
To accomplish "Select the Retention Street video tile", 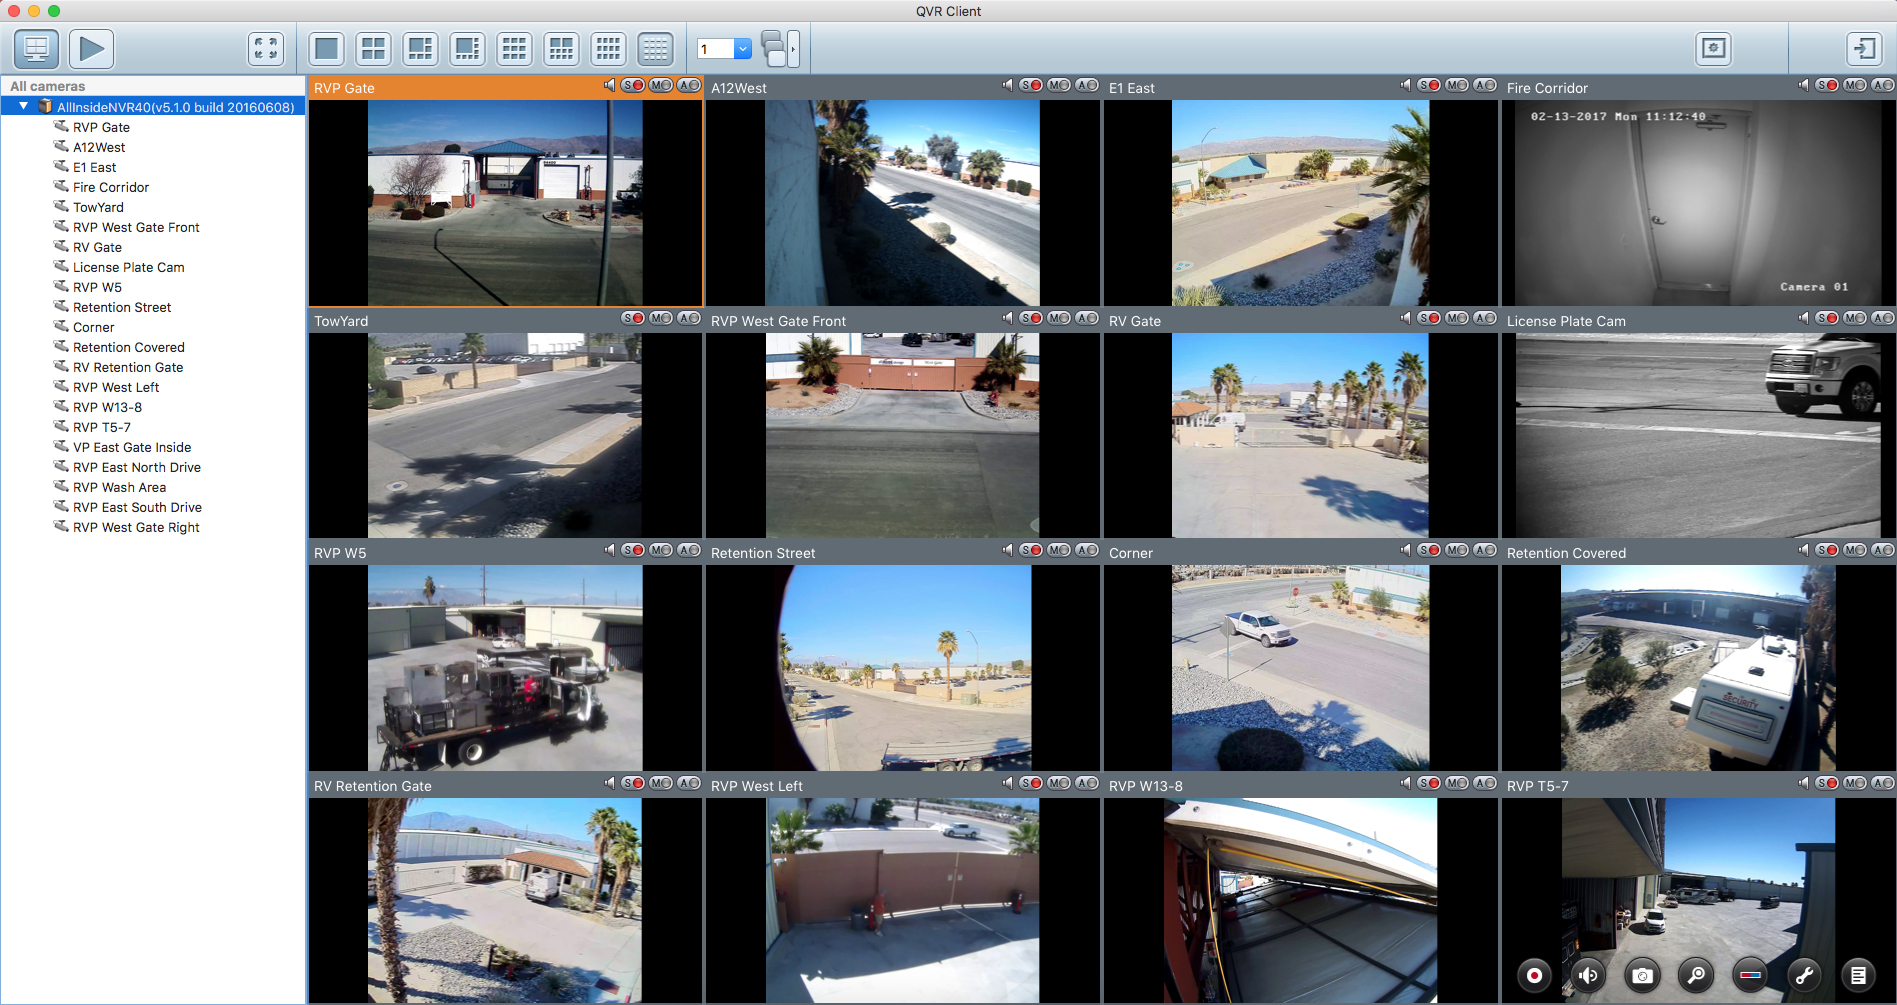I will tap(903, 667).
